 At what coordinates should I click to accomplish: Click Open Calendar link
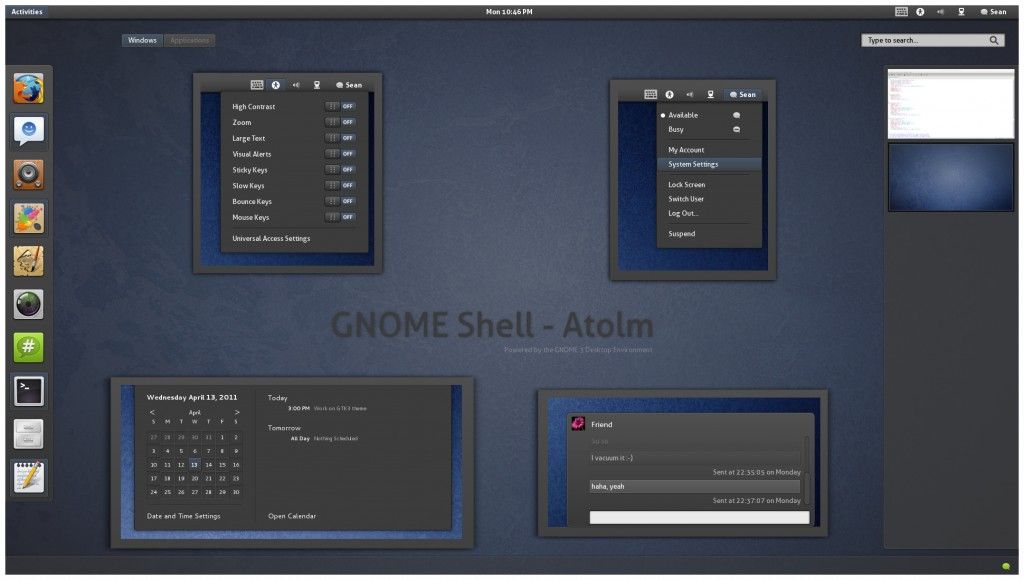coord(292,516)
